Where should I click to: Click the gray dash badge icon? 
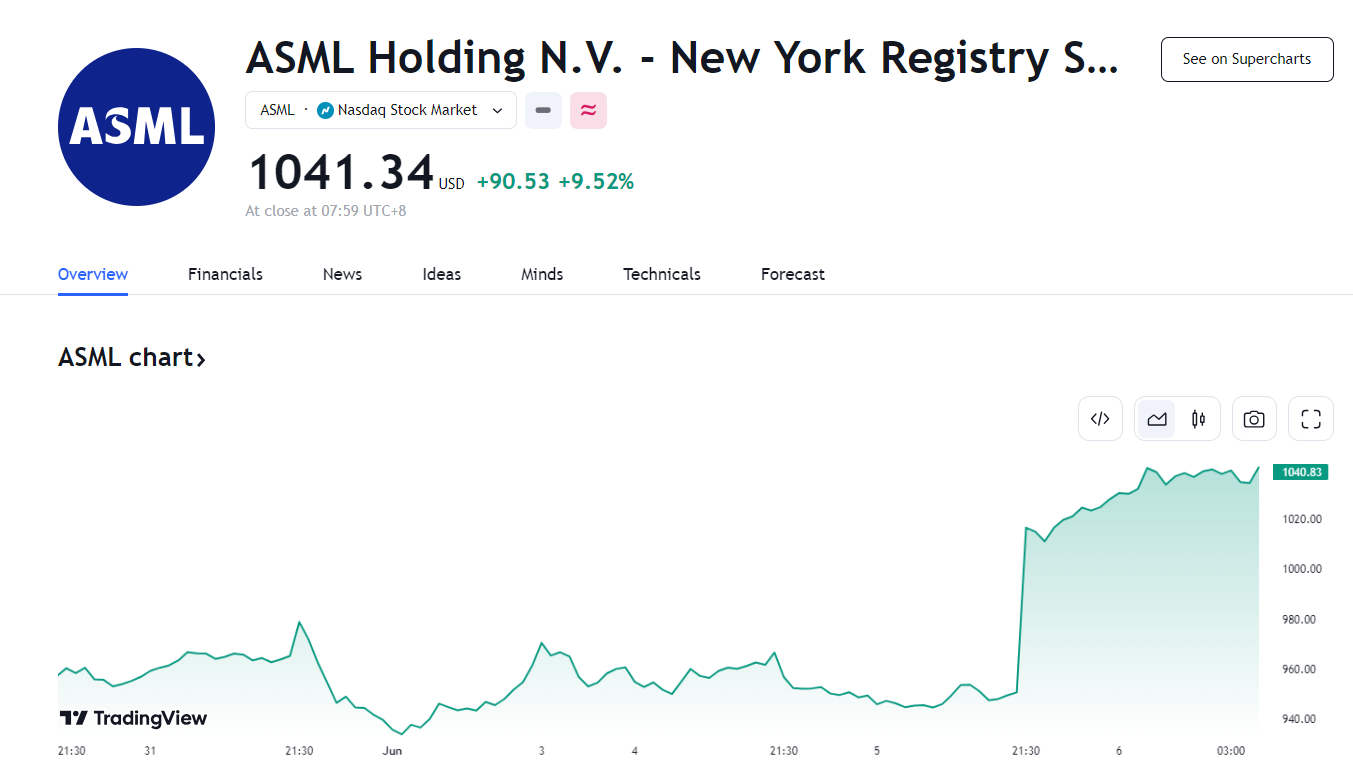pyautogui.click(x=543, y=110)
